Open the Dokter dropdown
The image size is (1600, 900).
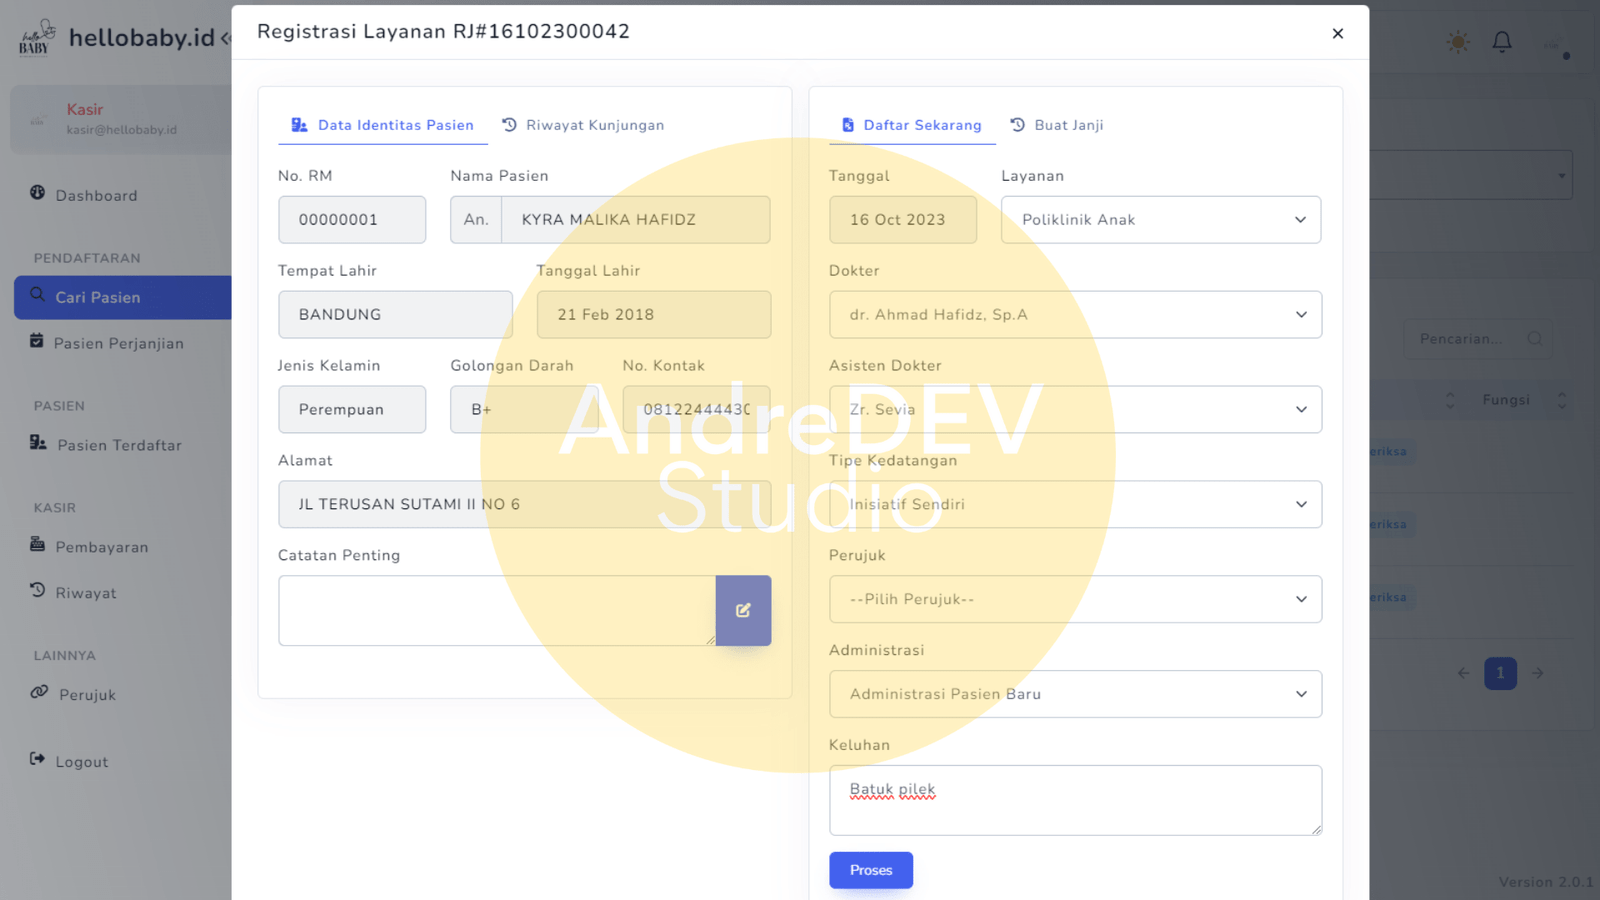(1075, 315)
